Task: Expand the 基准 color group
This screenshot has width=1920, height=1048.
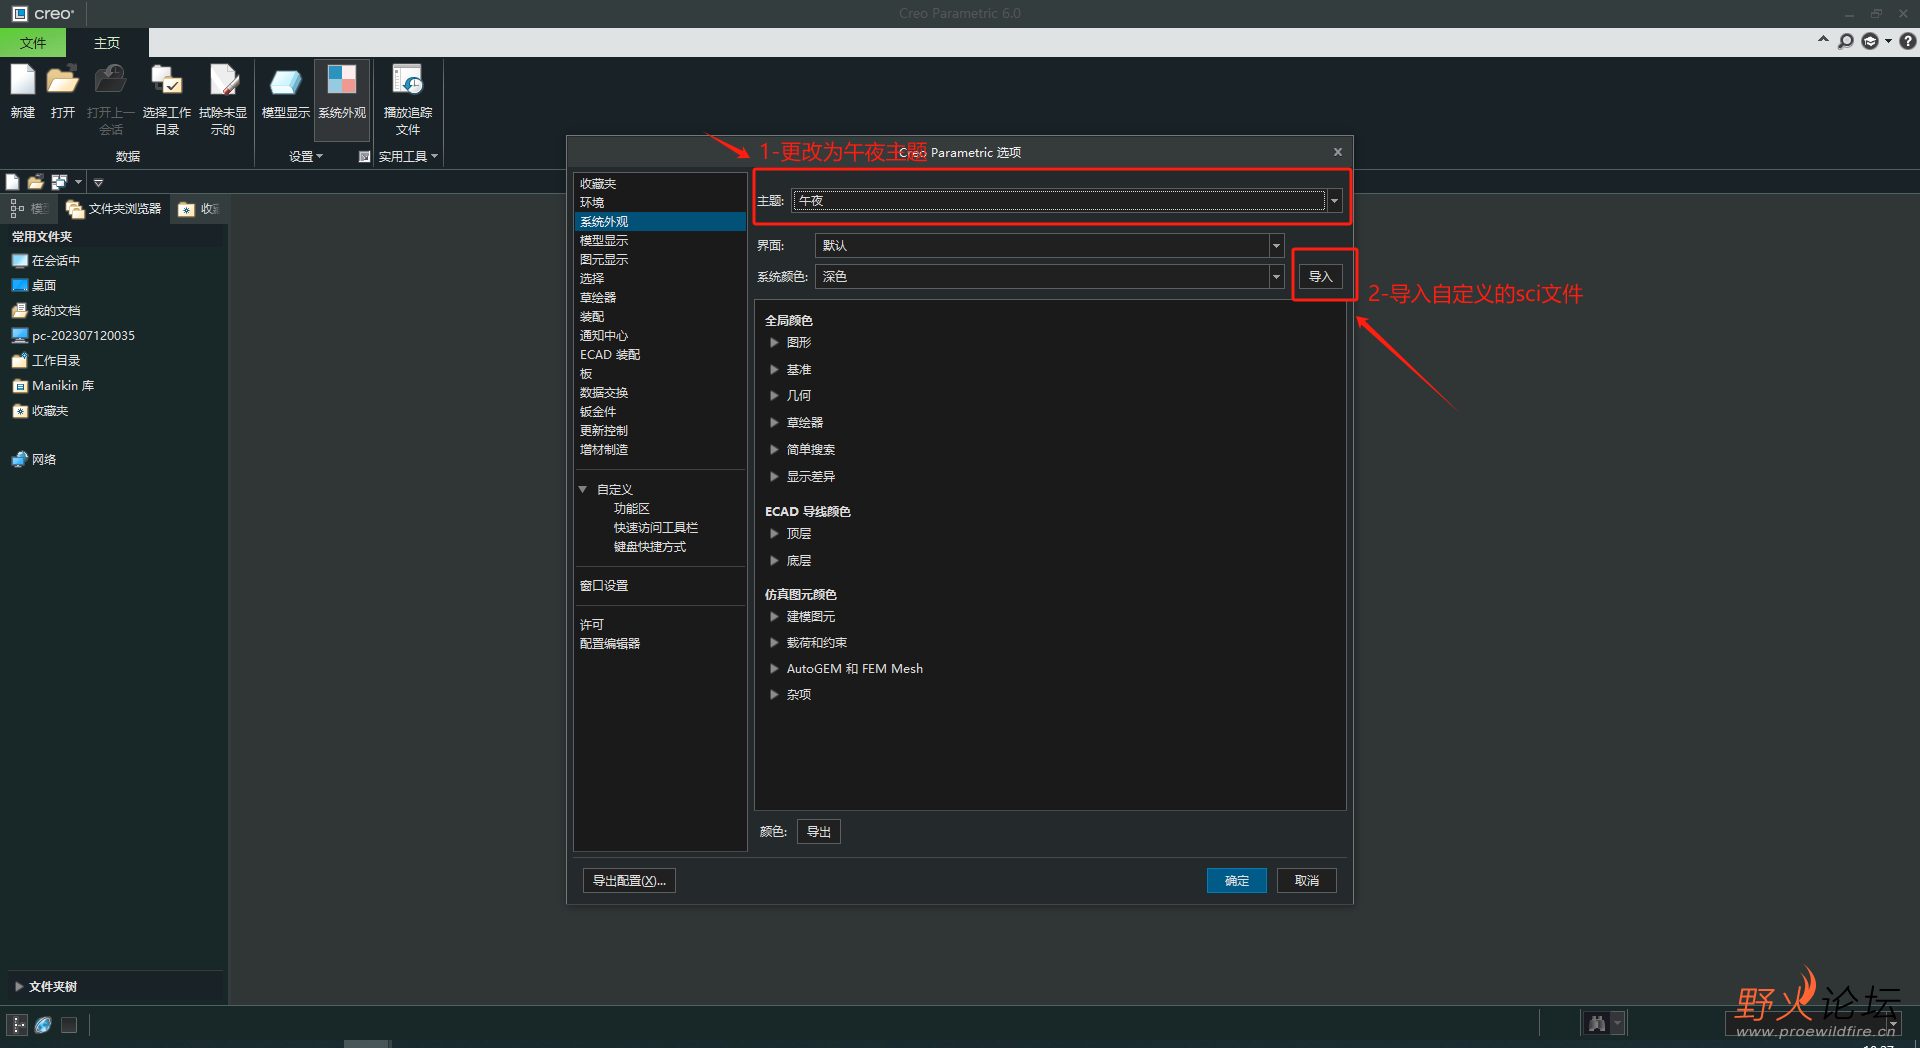Action: pos(774,370)
